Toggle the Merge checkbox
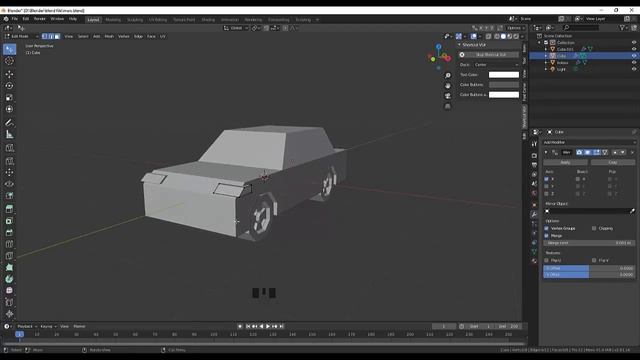Viewport: 640px width, 360px height. [547, 236]
